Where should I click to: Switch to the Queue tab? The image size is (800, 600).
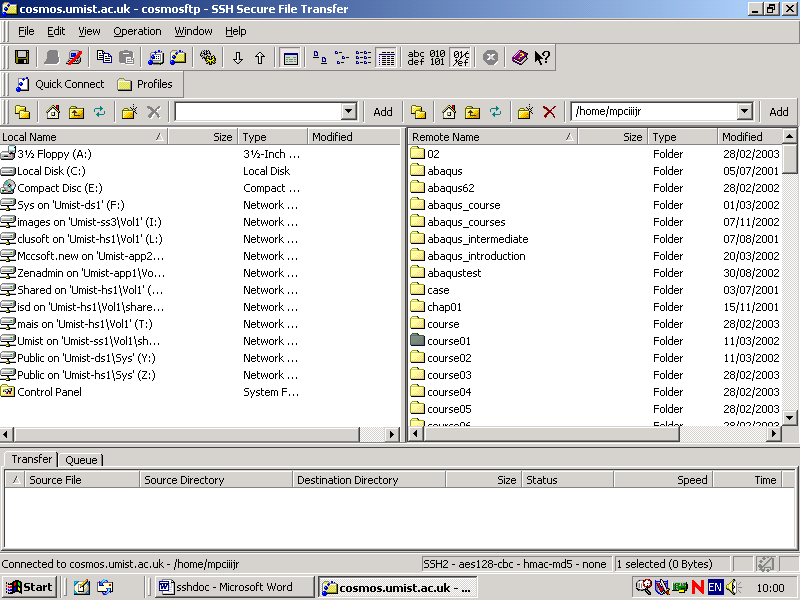81,460
